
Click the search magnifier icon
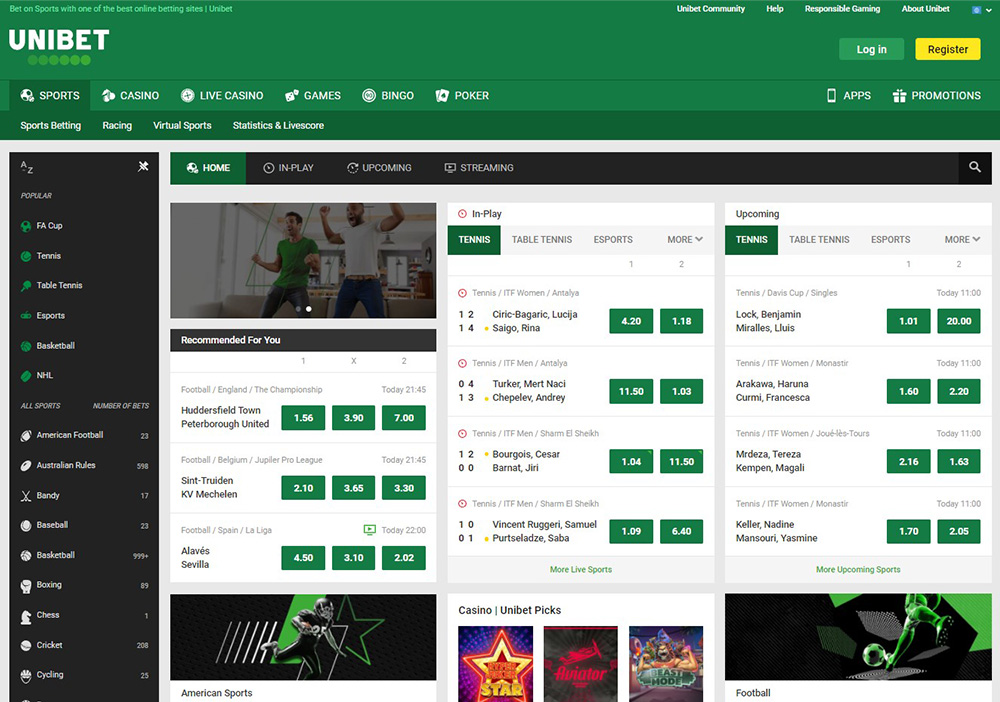point(974,167)
